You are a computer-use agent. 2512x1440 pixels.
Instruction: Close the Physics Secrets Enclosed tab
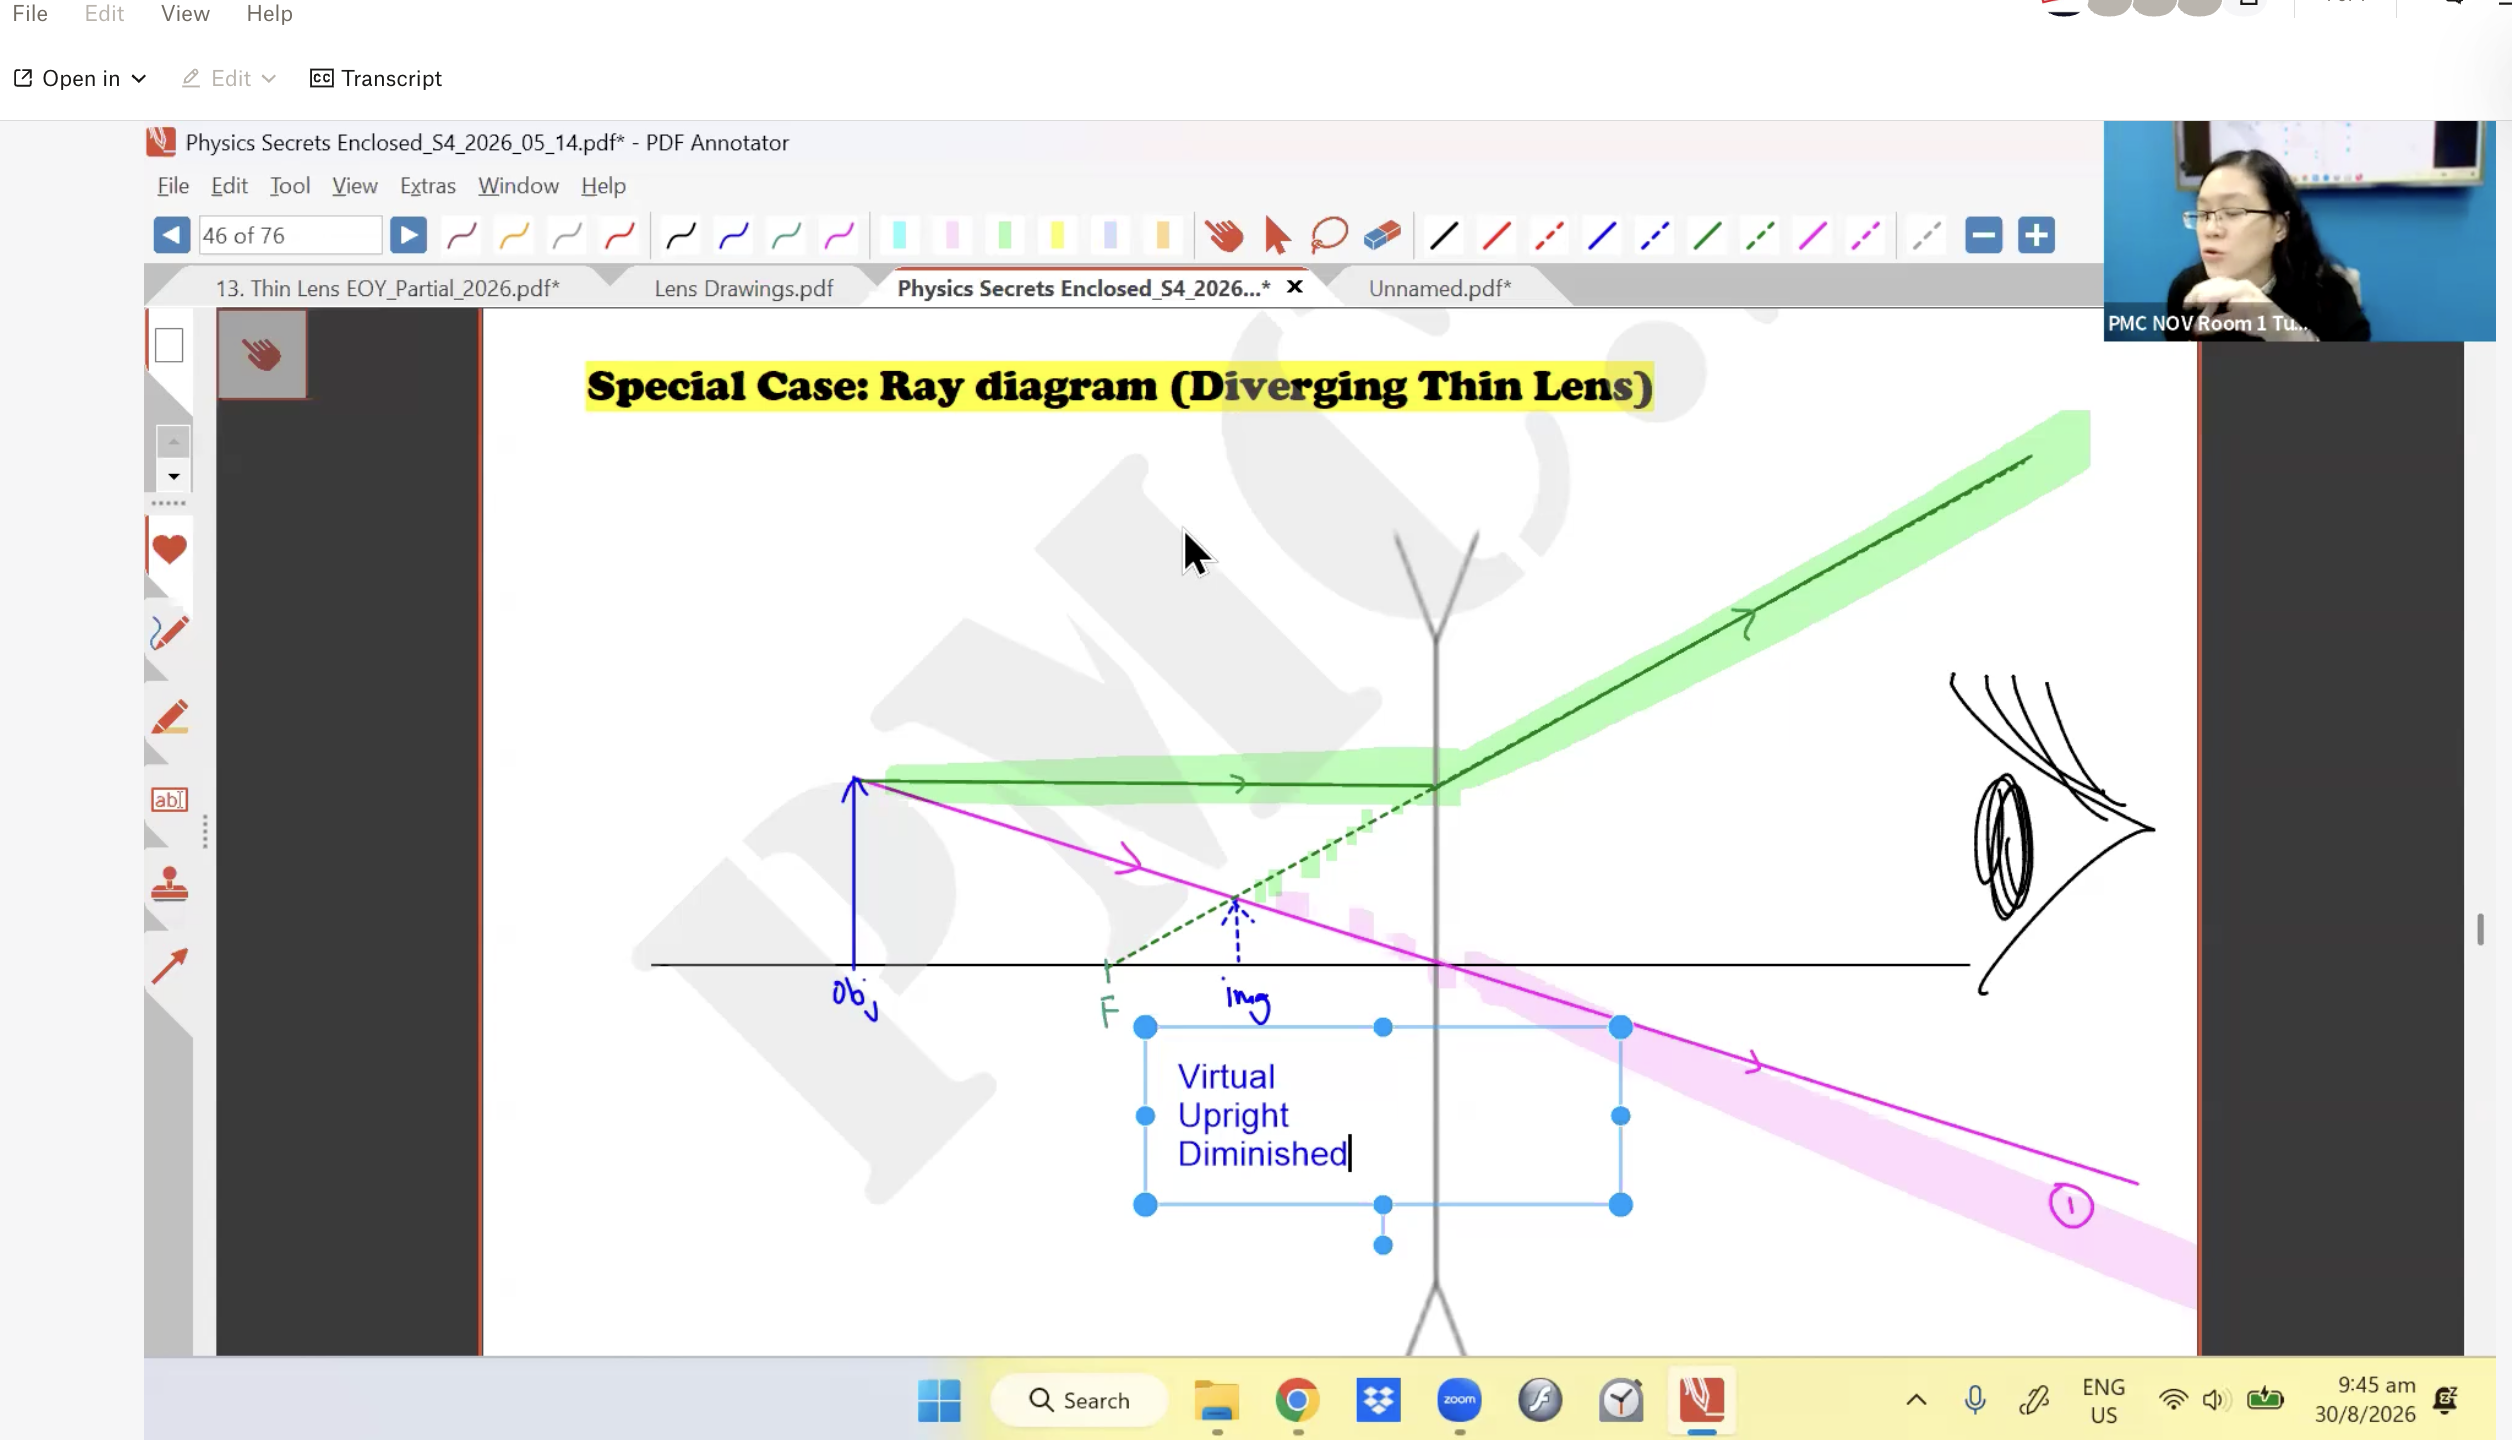click(x=1294, y=287)
